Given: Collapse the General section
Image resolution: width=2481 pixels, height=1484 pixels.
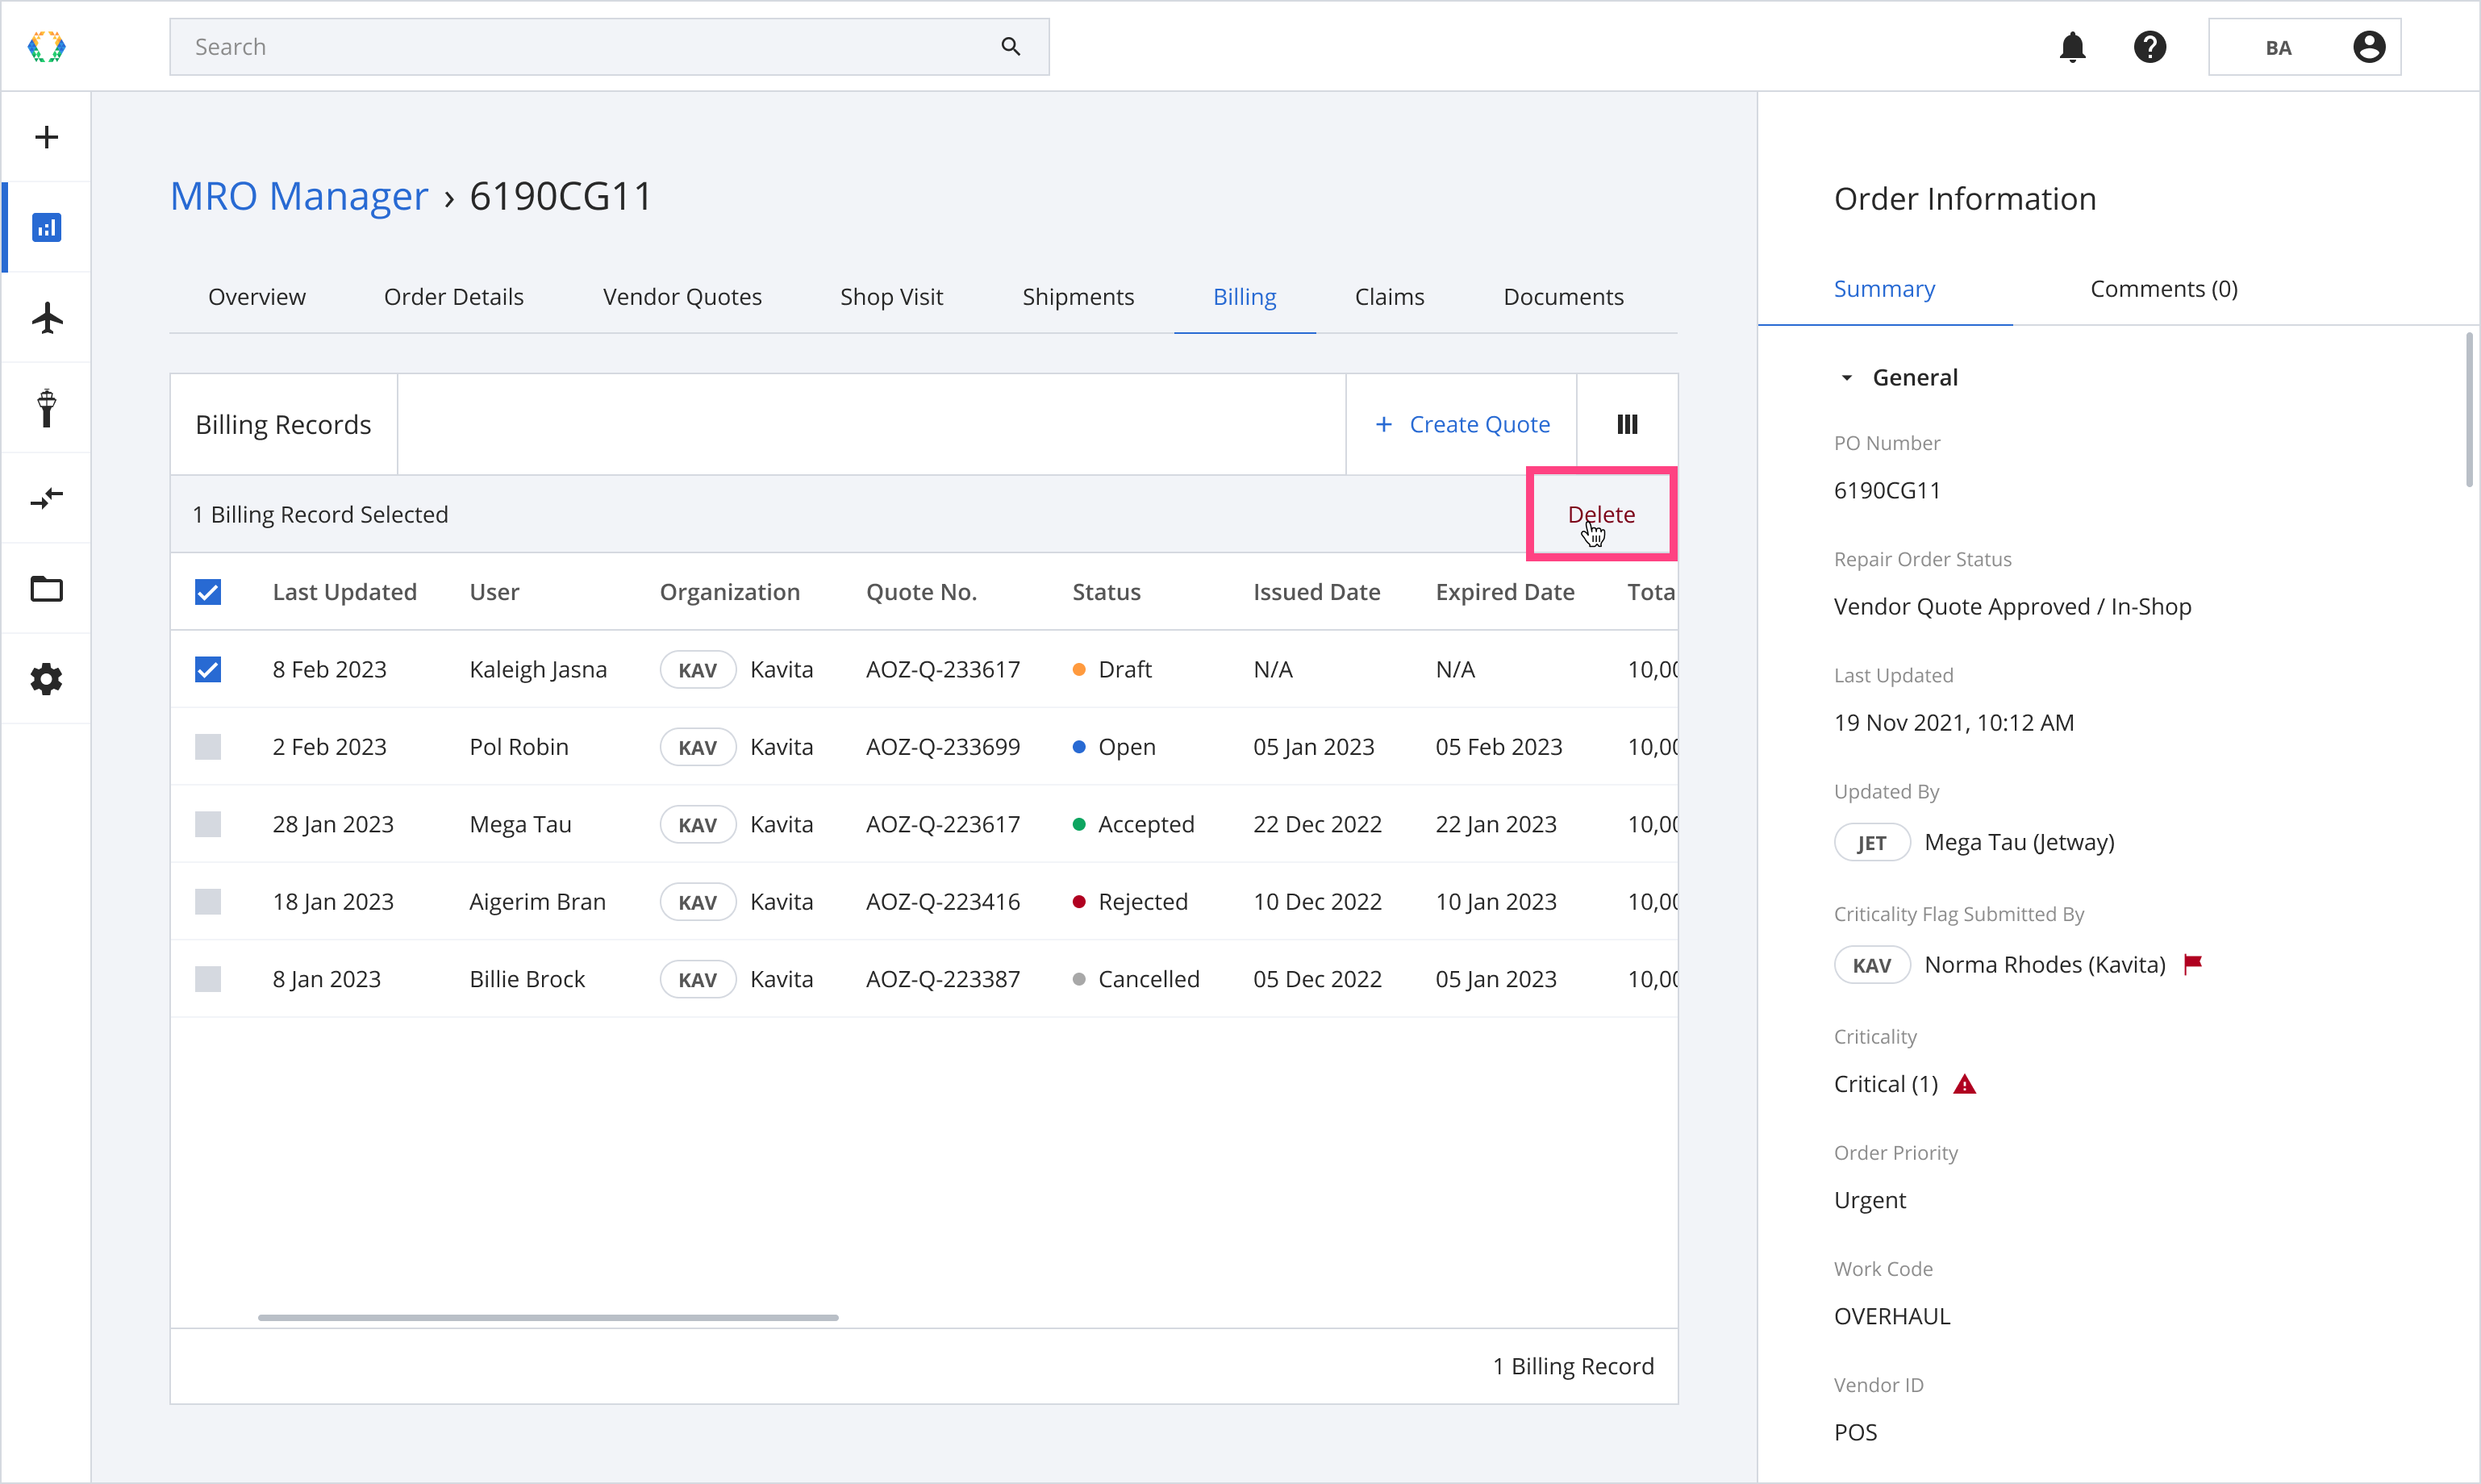Looking at the screenshot, I should (1846, 378).
